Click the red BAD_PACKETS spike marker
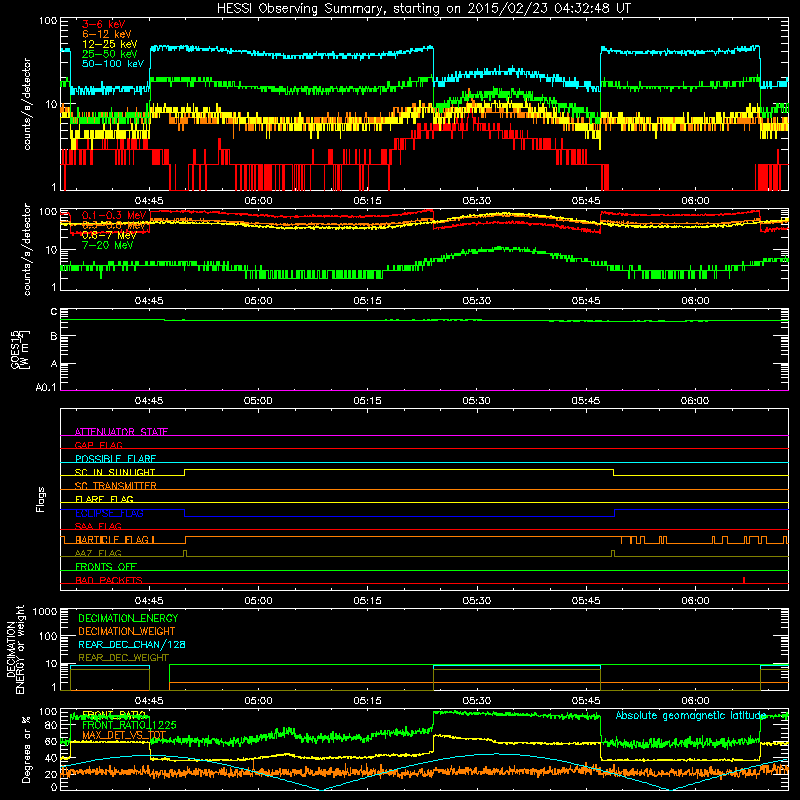800x800 pixels. [x=744, y=580]
